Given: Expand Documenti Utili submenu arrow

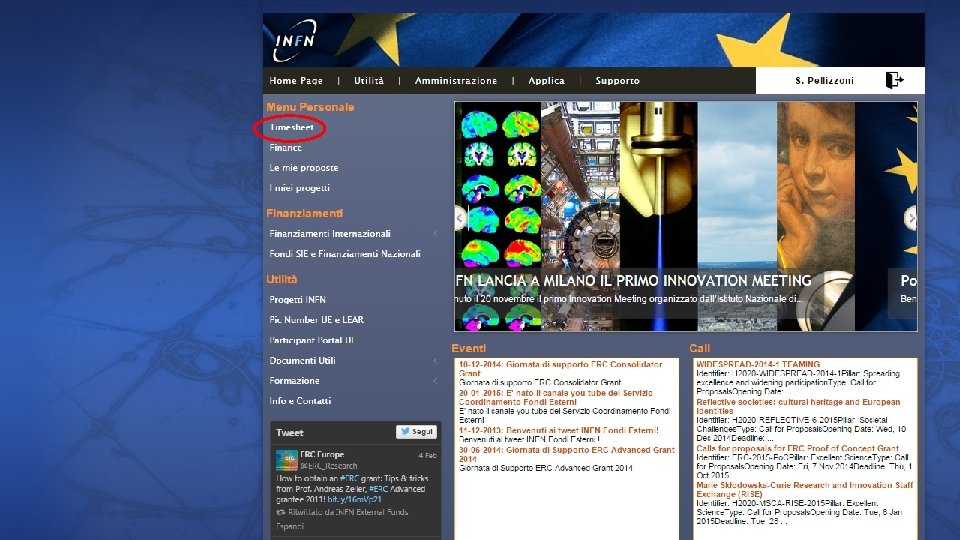Looking at the screenshot, I should click(x=435, y=361).
